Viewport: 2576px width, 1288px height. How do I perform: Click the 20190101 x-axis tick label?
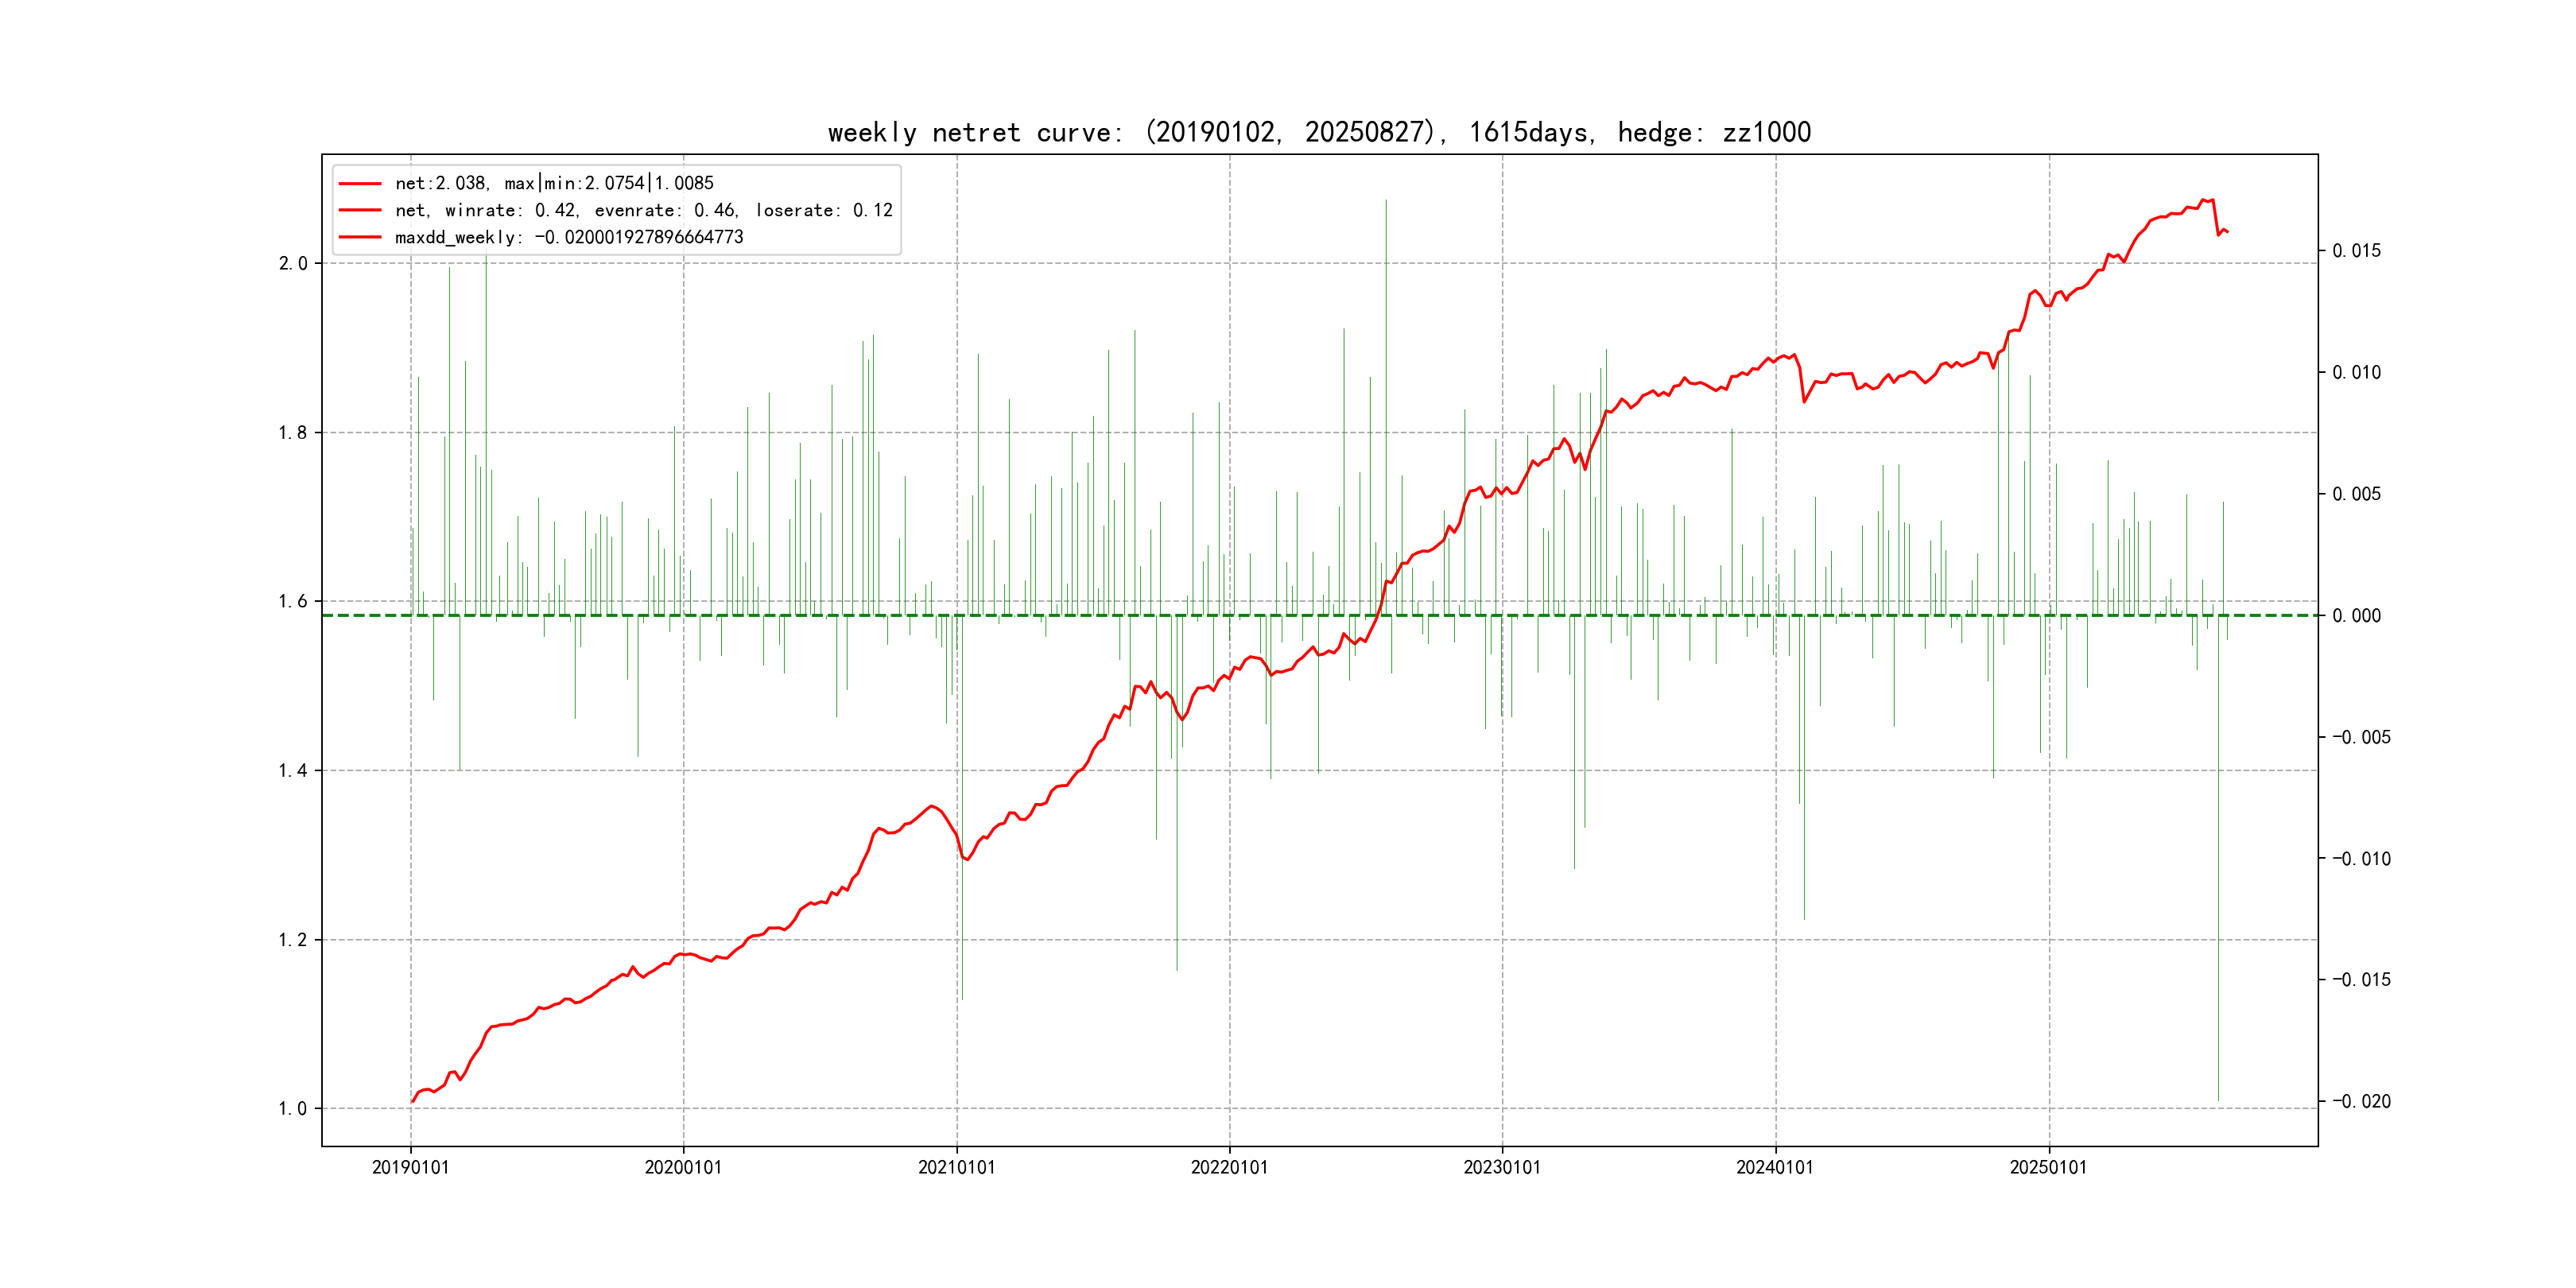point(410,1167)
